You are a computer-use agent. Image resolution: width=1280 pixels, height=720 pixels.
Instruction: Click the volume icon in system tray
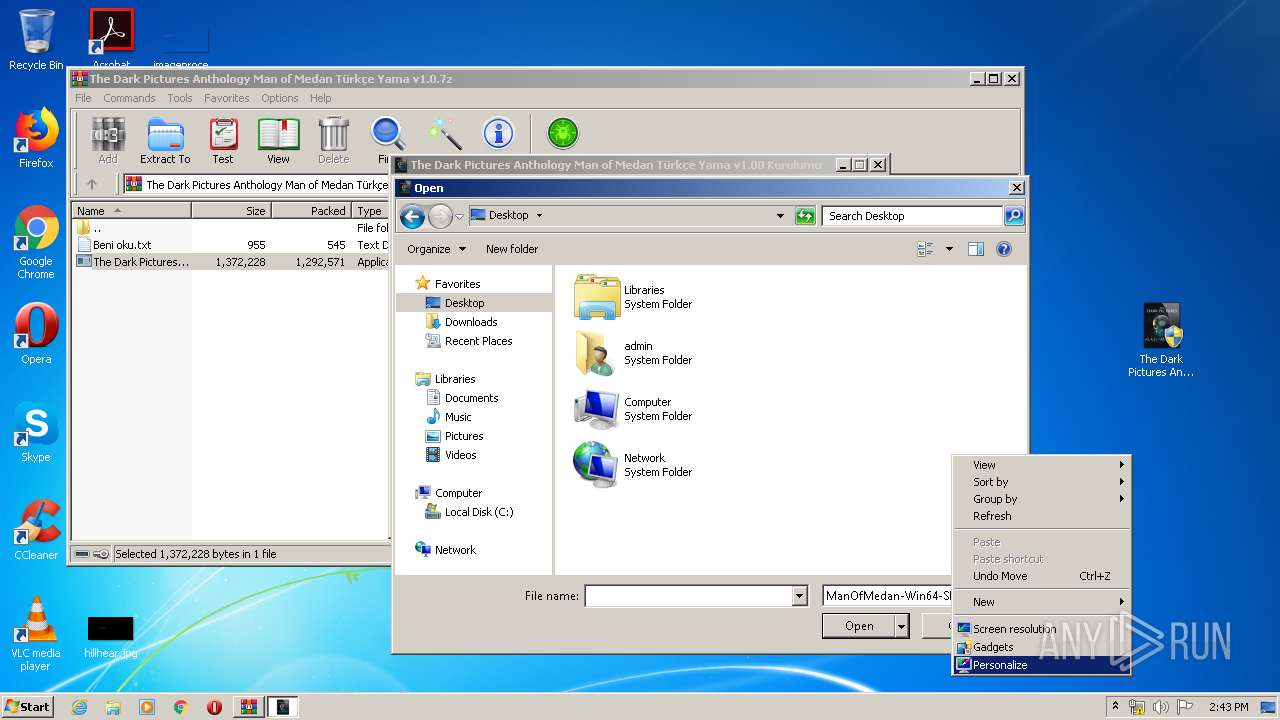[1161, 707]
